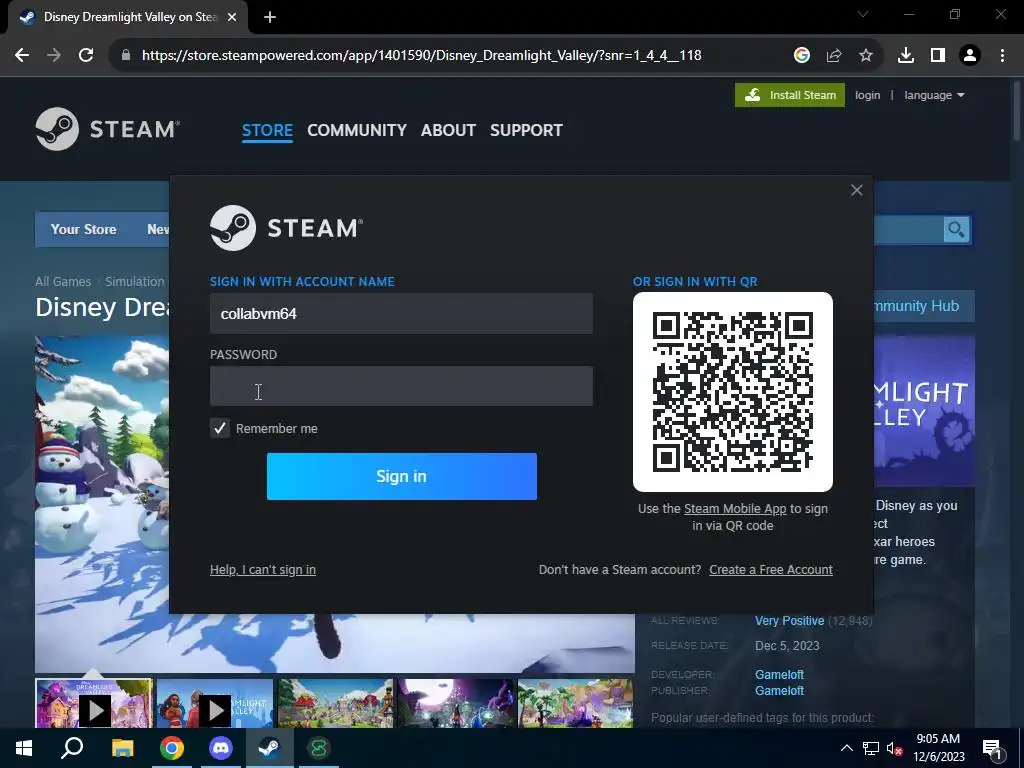Open Discord from the taskbar
The width and height of the screenshot is (1024, 768).
point(221,748)
